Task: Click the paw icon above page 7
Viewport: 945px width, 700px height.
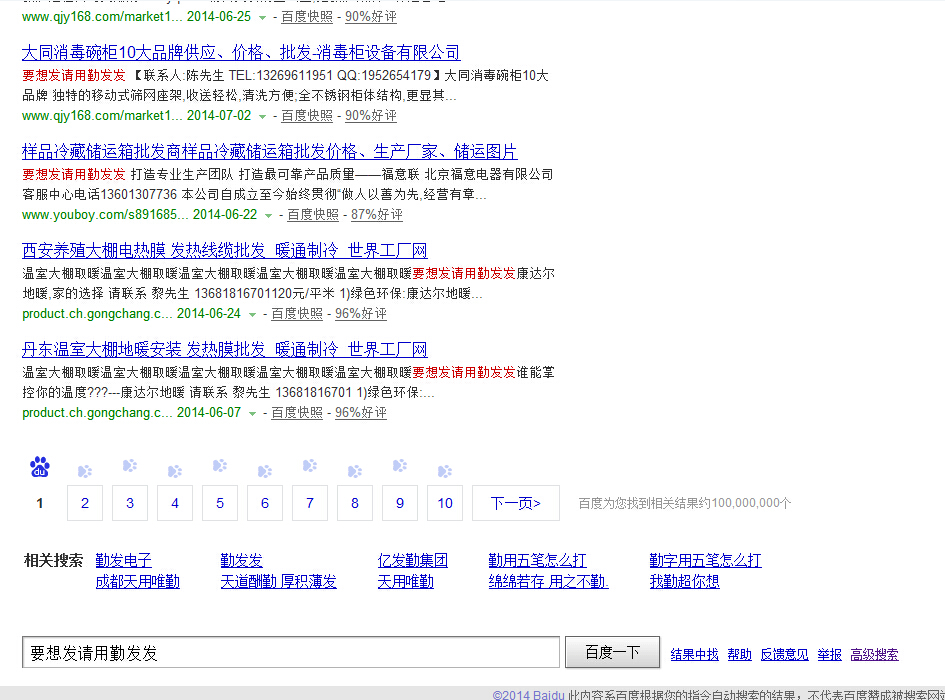Action: tap(310, 465)
